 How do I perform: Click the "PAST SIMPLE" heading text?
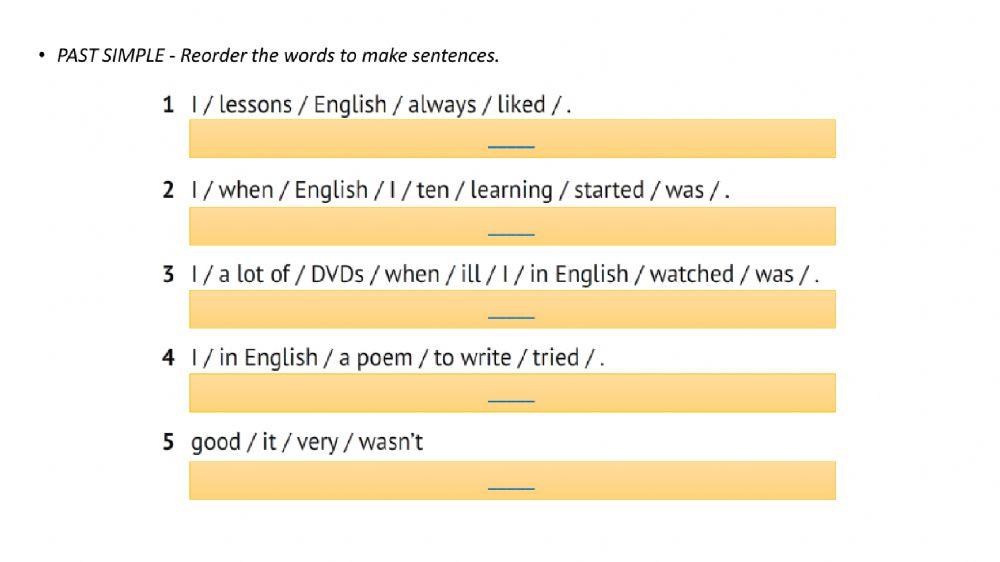[x=110, y=56]
